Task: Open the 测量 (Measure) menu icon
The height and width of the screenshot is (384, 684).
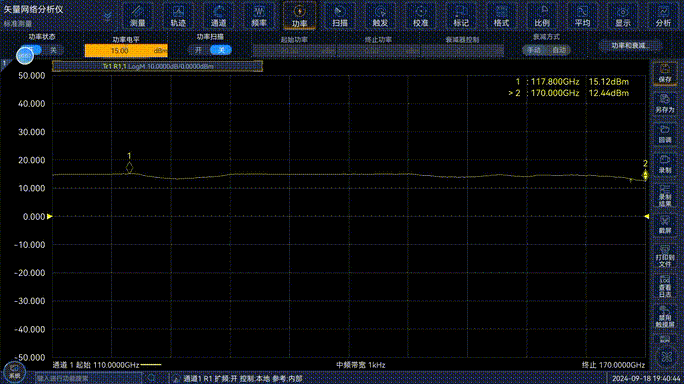Action: coord(138,16)
